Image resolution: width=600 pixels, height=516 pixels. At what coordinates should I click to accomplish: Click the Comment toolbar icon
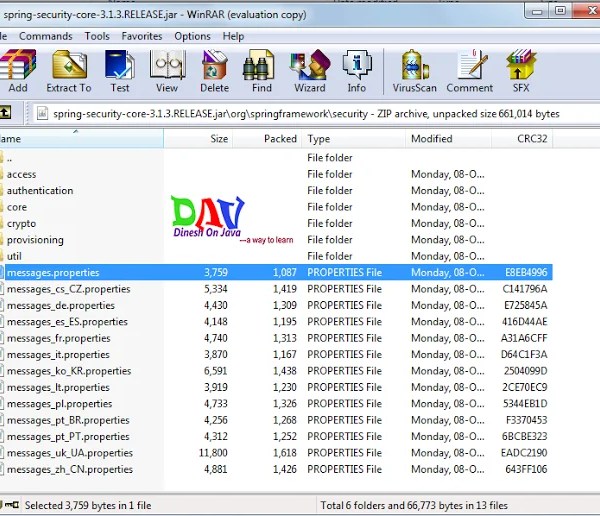point(470,71)
